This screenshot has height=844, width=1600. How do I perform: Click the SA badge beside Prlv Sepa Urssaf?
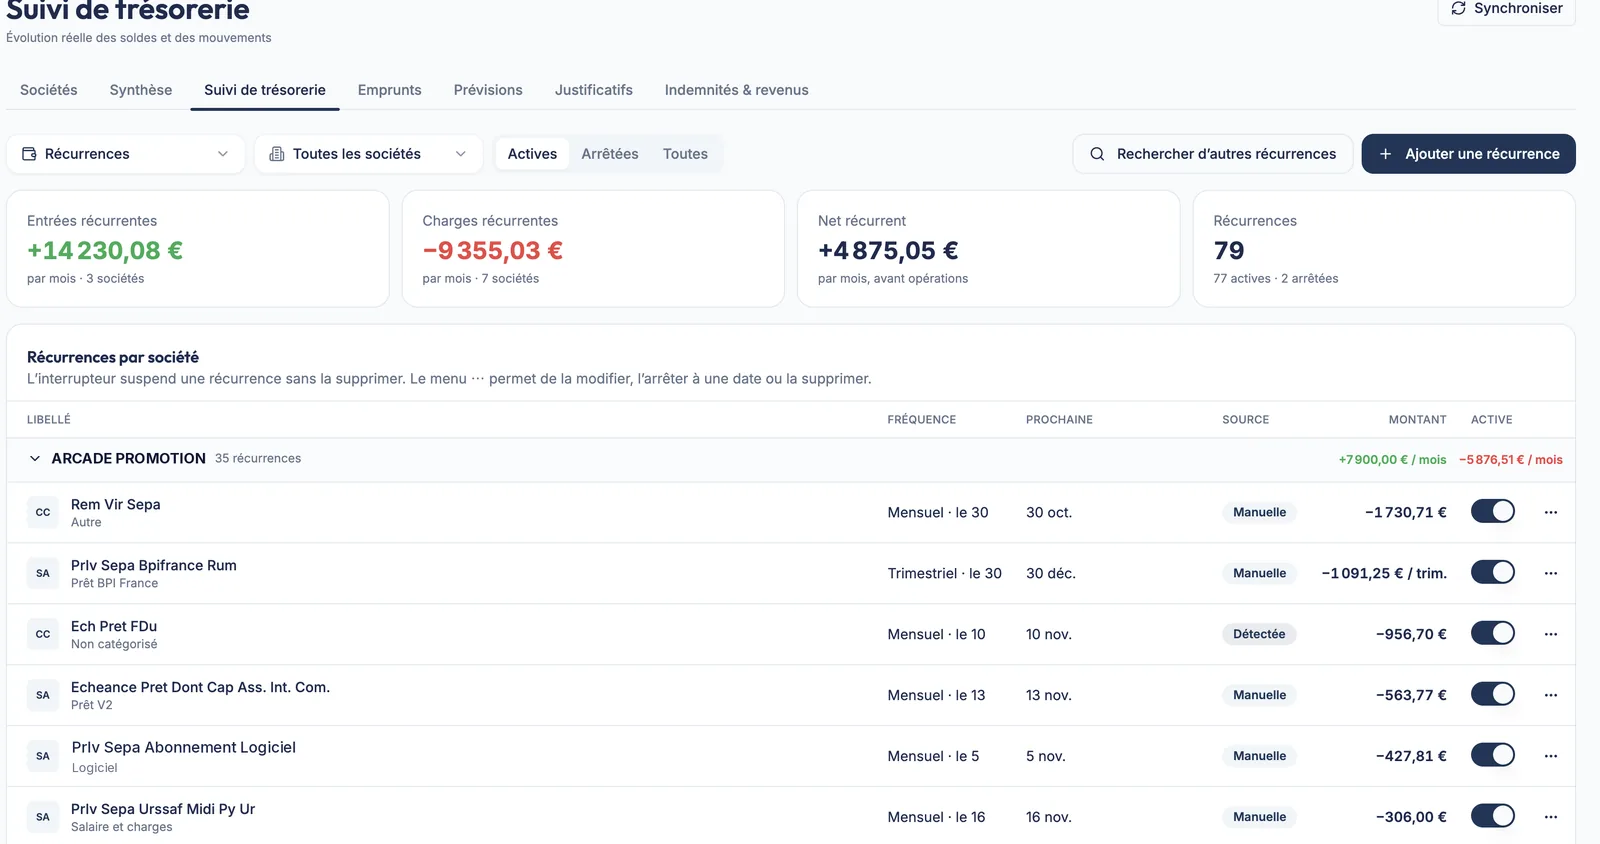click(x=43, y=817)
